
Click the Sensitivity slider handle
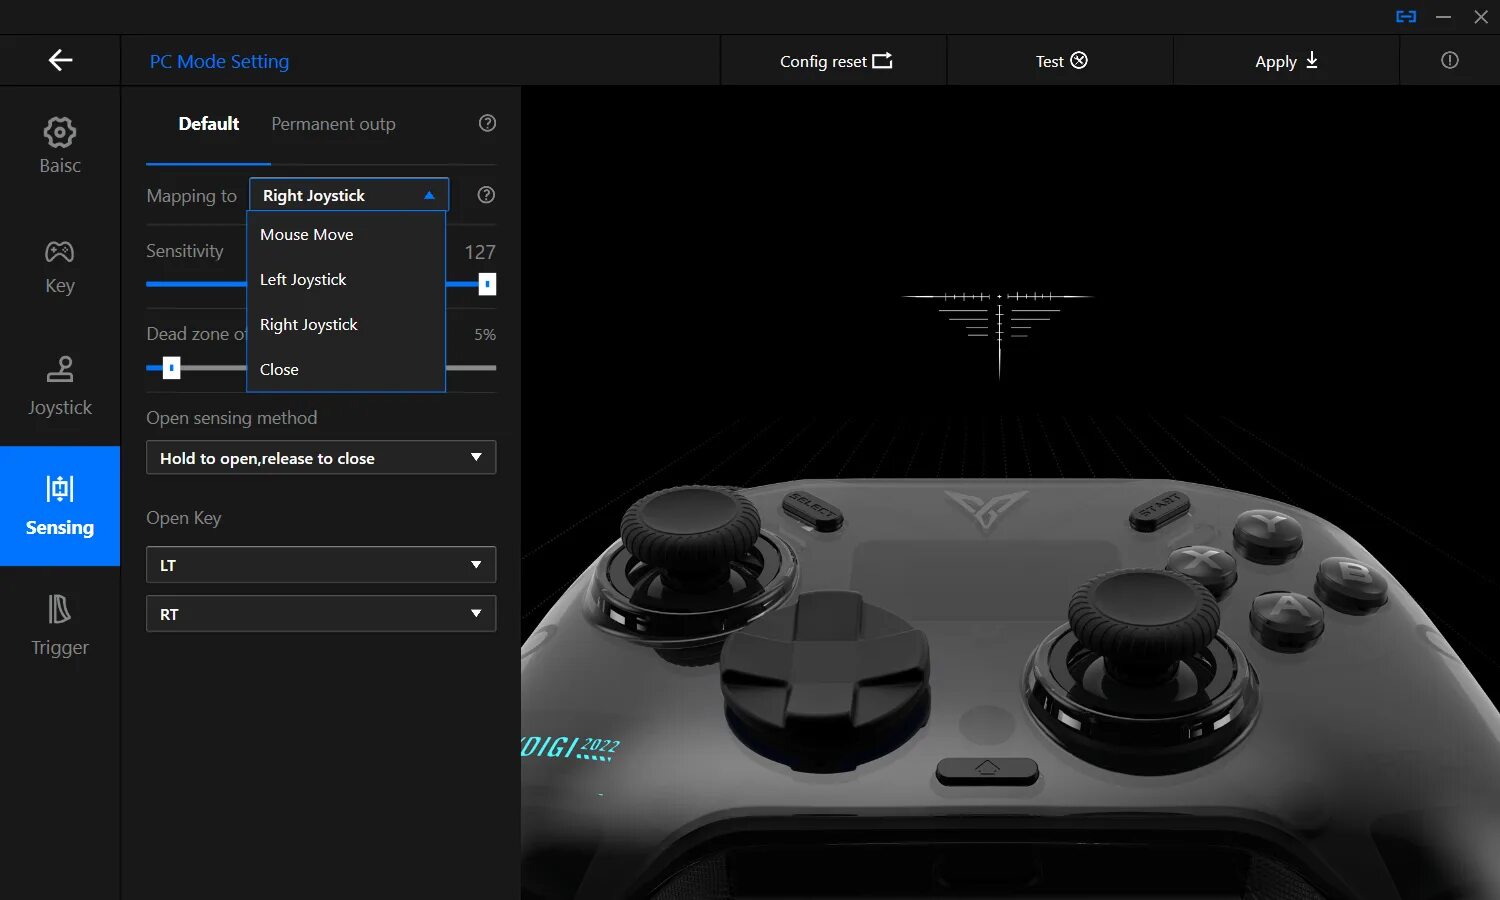(x=487, y=284)
